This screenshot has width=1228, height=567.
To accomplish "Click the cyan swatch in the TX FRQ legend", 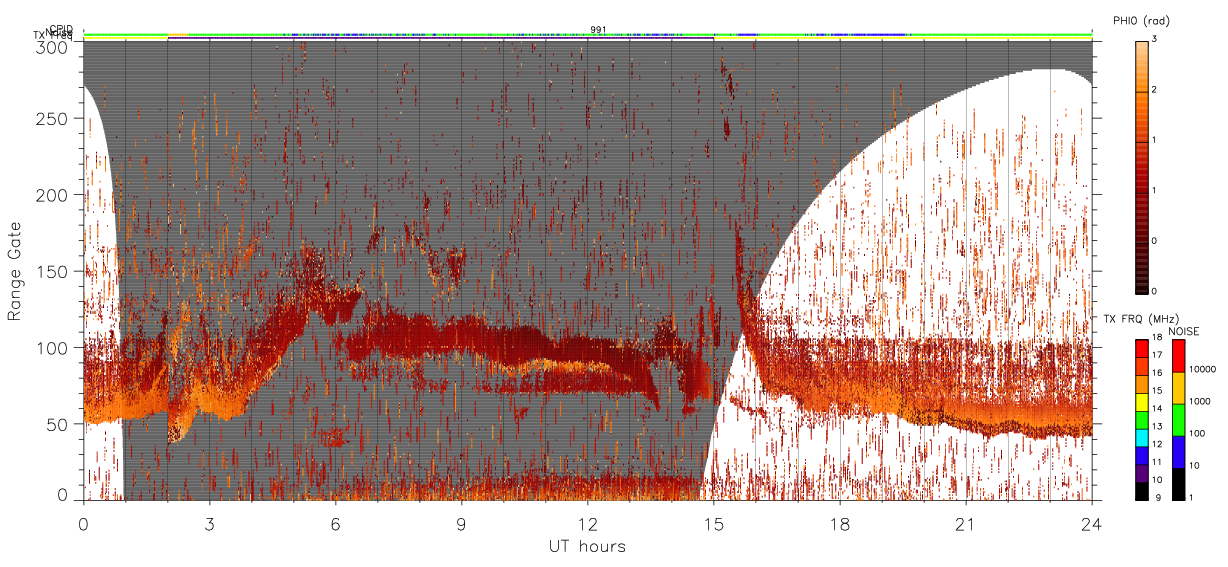I will point(1141,438).
